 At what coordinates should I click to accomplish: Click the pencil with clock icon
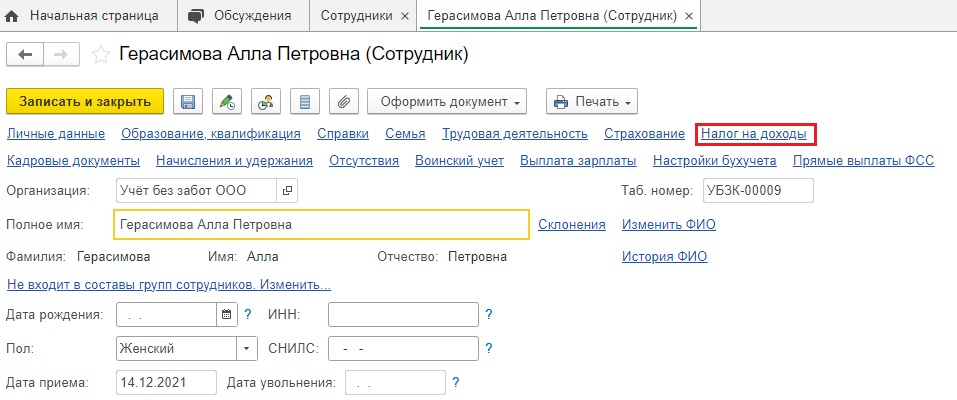[227, 101]
